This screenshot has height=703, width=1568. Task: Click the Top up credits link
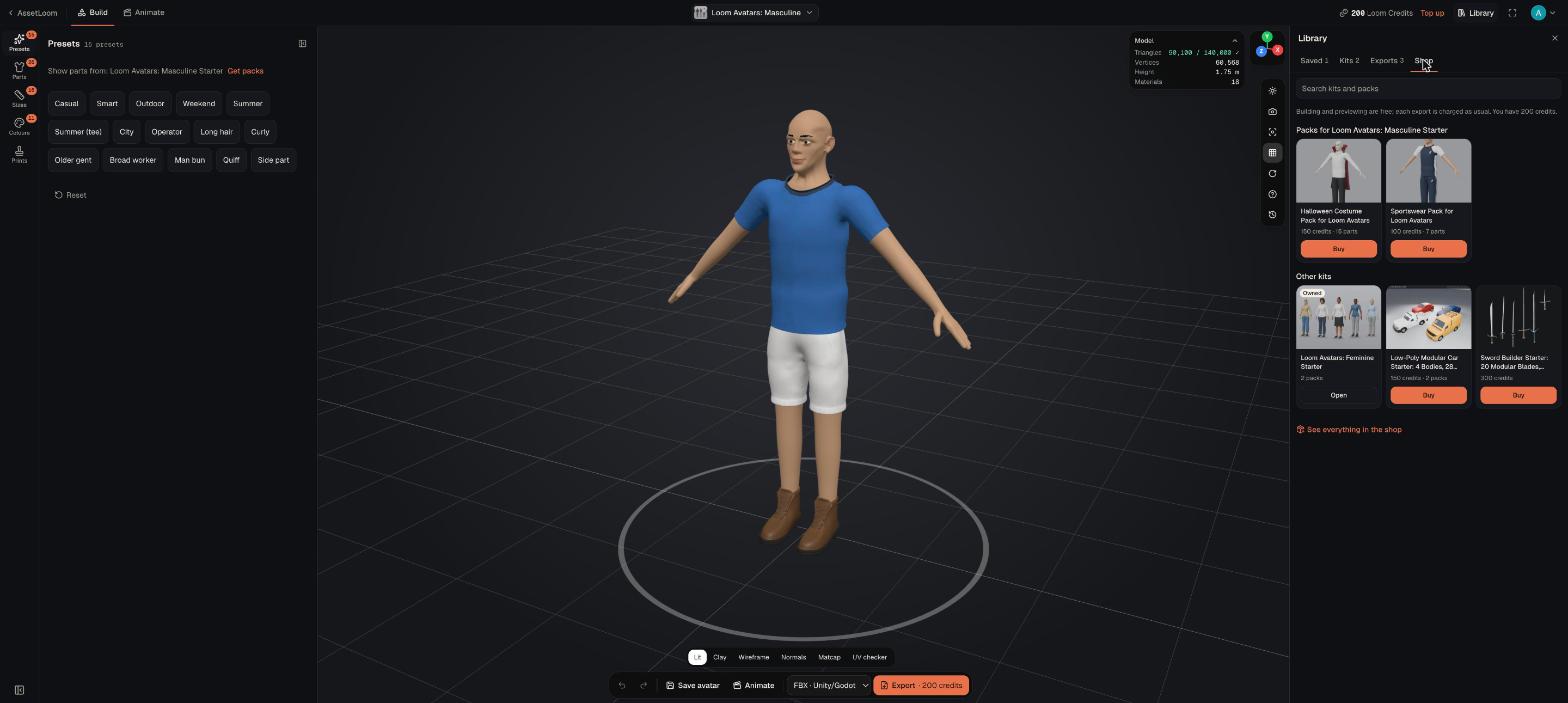1432,13
